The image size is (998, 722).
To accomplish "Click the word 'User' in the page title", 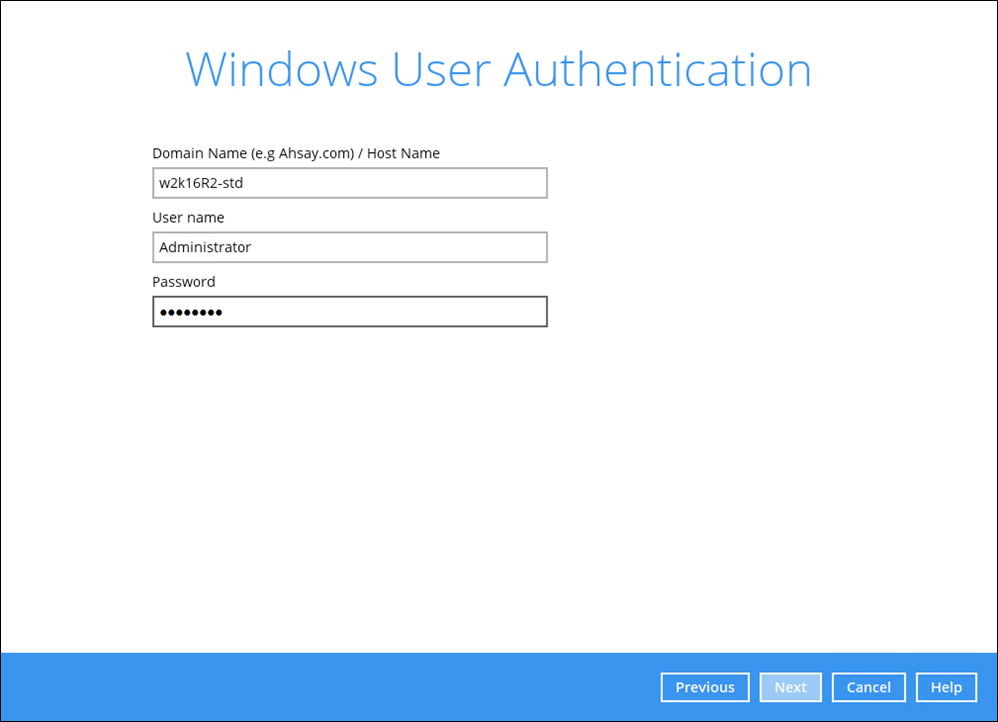I will (x=440, y=70).
